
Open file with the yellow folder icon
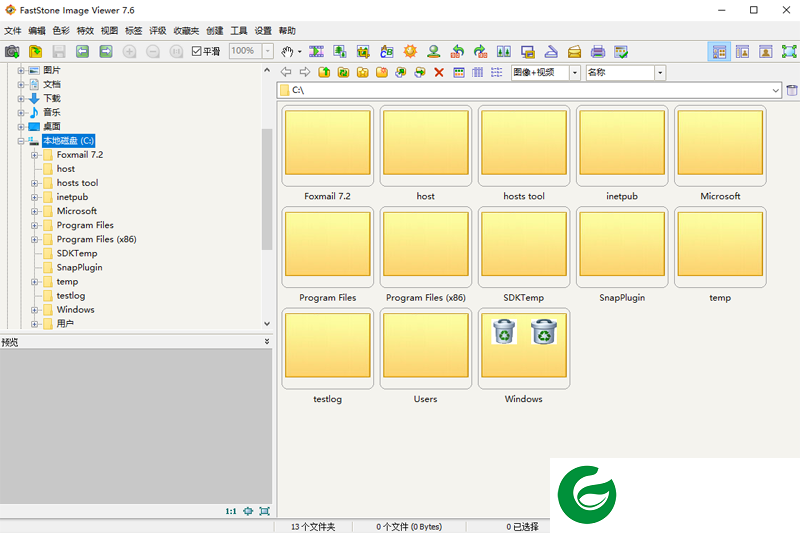click(35, 52)
